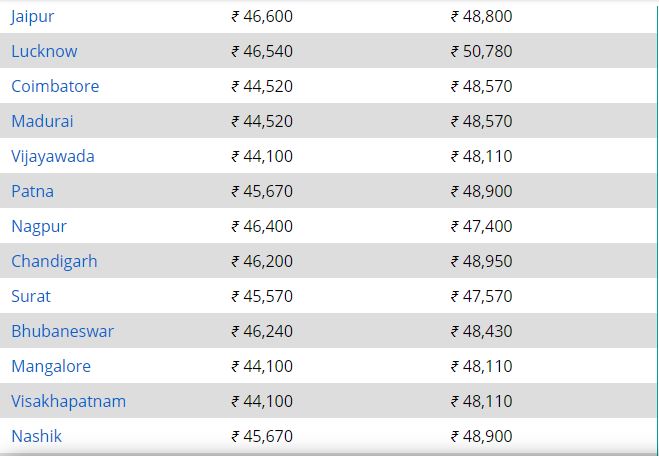
Task: Select the Madurai city link
Action: coord(42,121)
